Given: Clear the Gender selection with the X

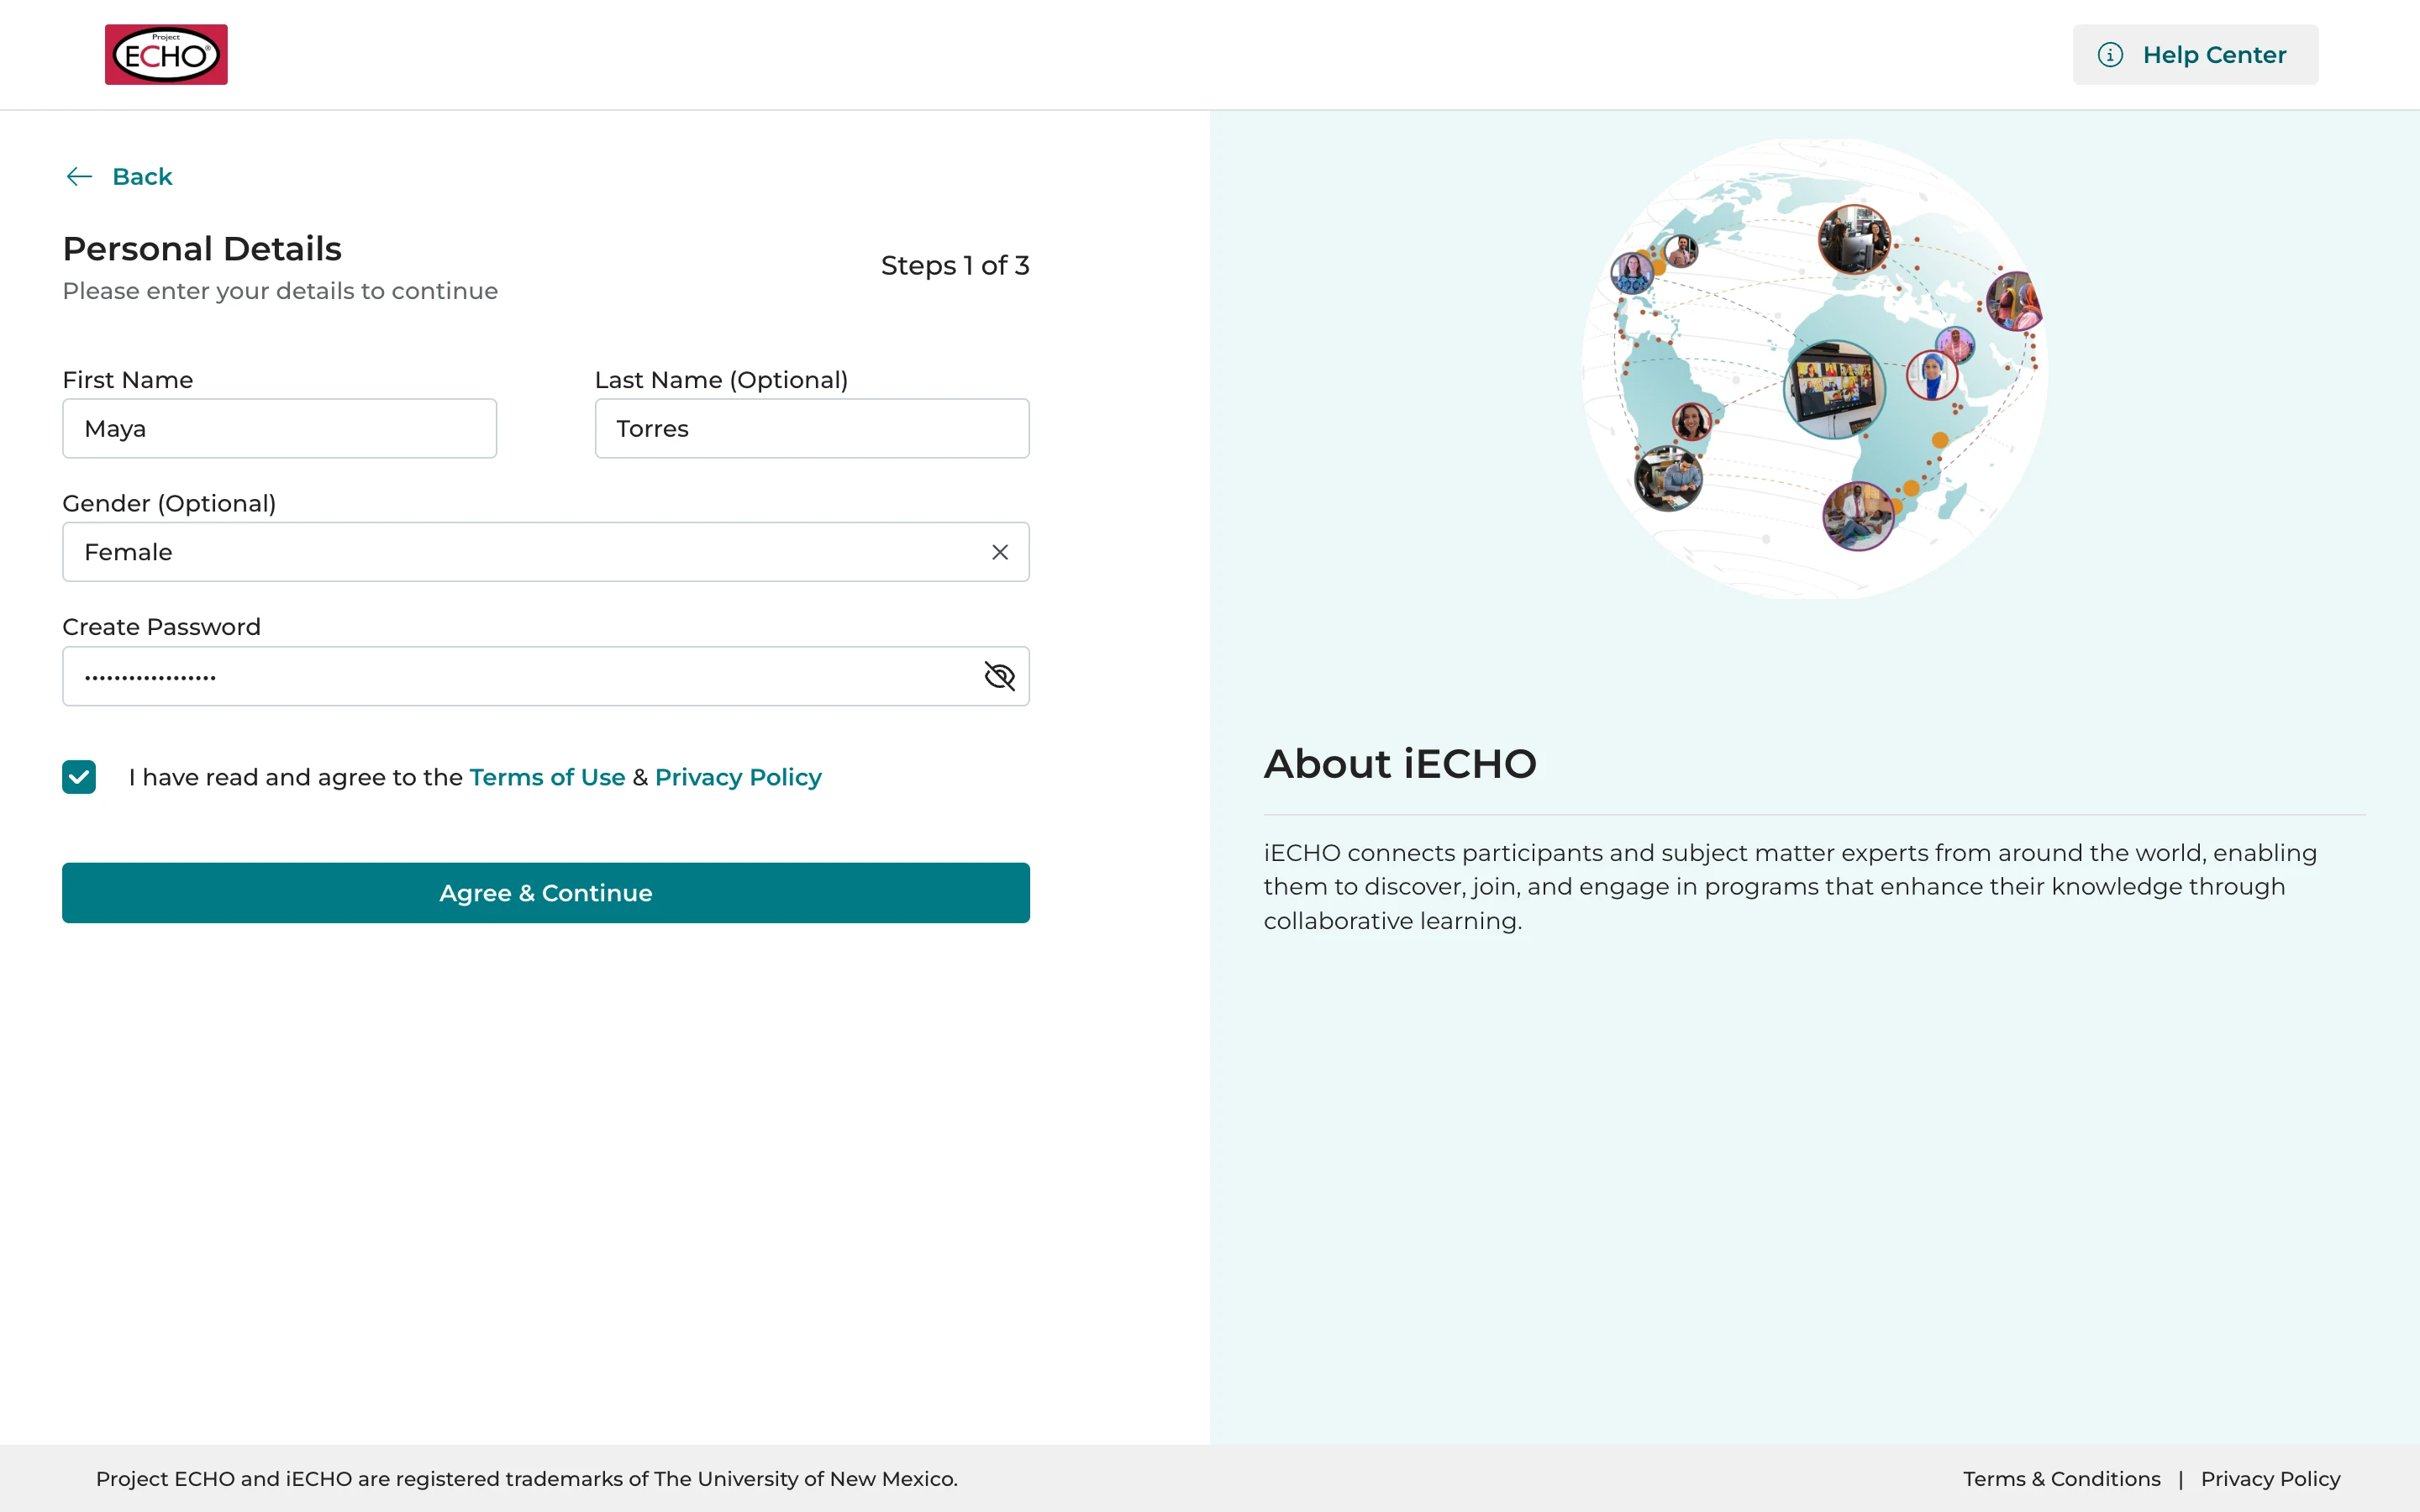Looking at the screenshot, I should click(x=1000, y=552).
